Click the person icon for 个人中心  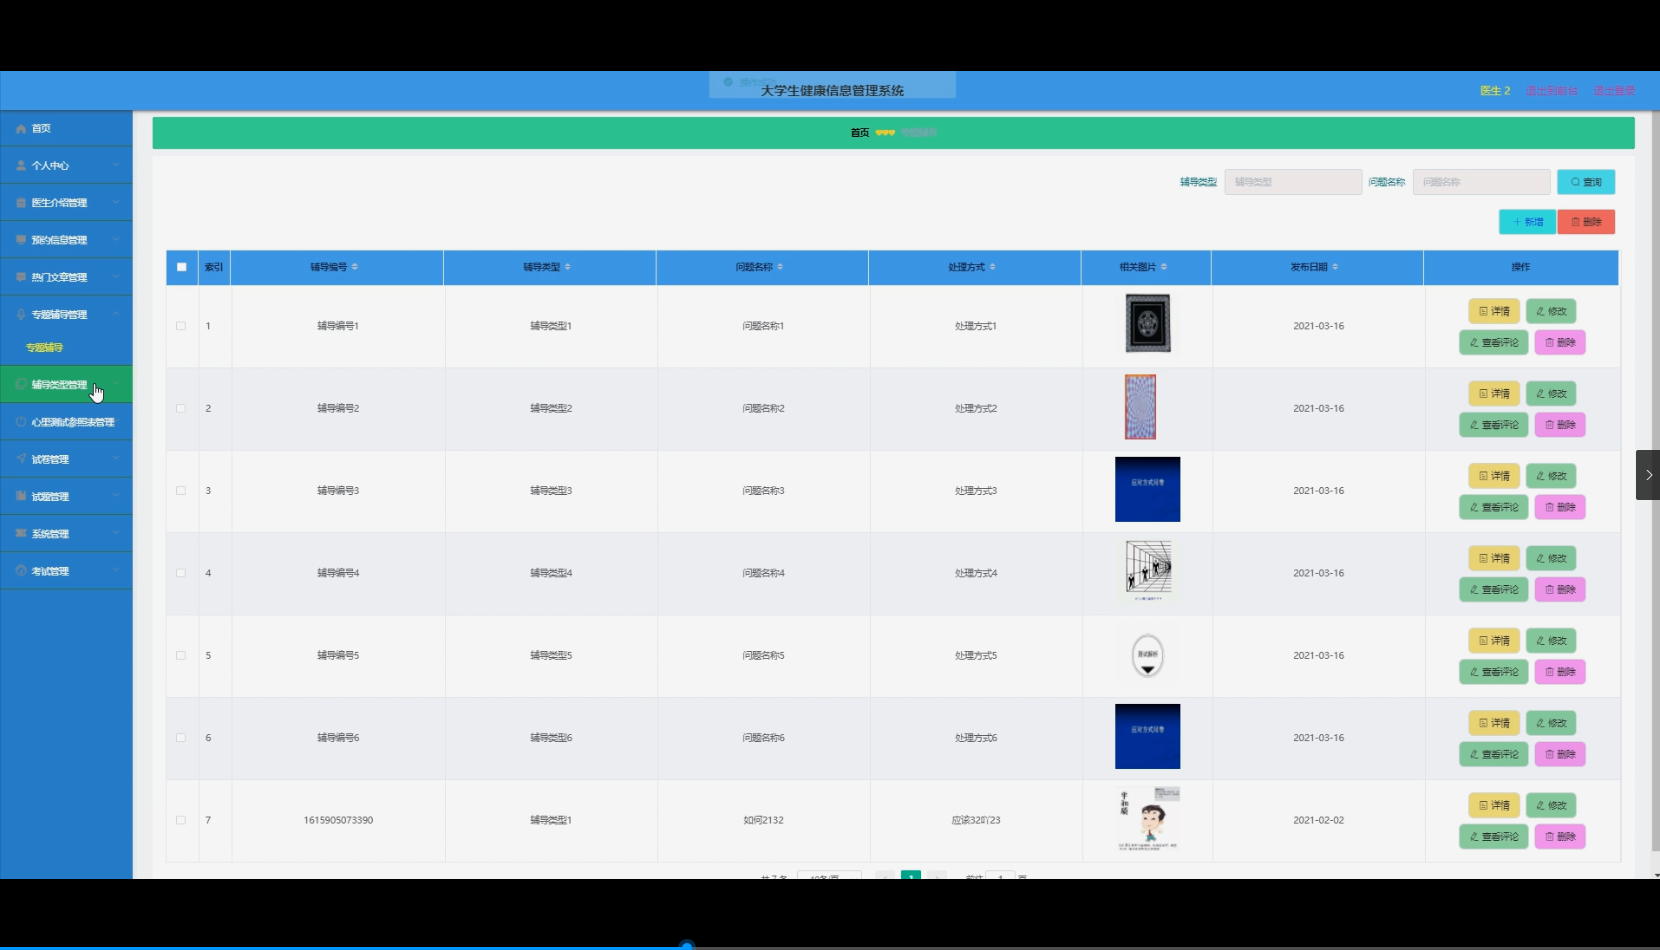(21, 166)
